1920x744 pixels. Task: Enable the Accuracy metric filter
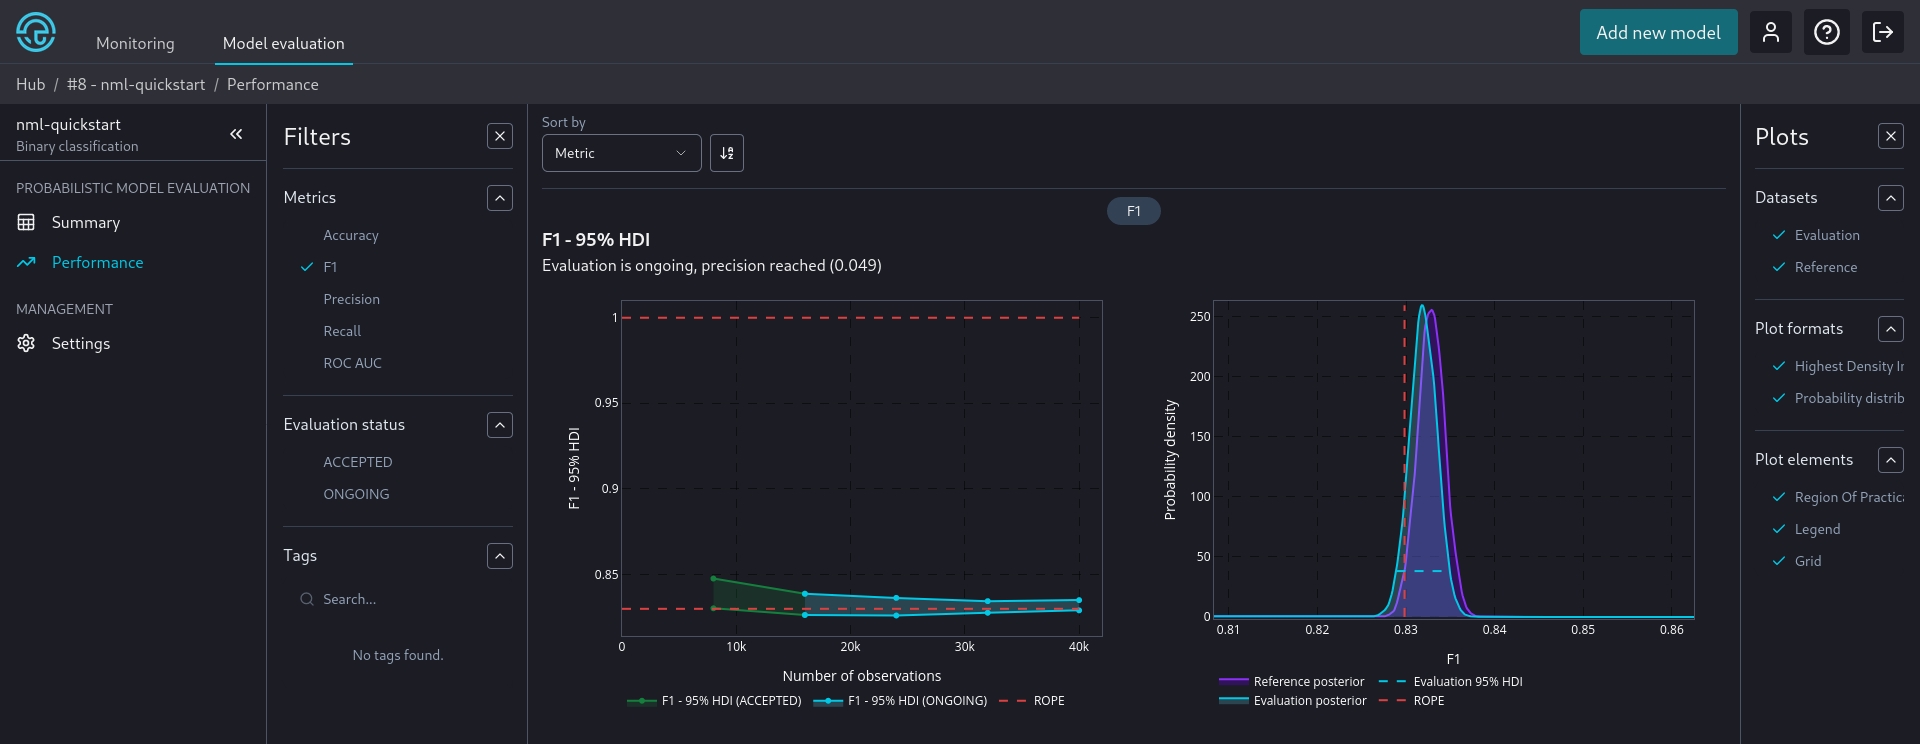[x=350, y=235]
